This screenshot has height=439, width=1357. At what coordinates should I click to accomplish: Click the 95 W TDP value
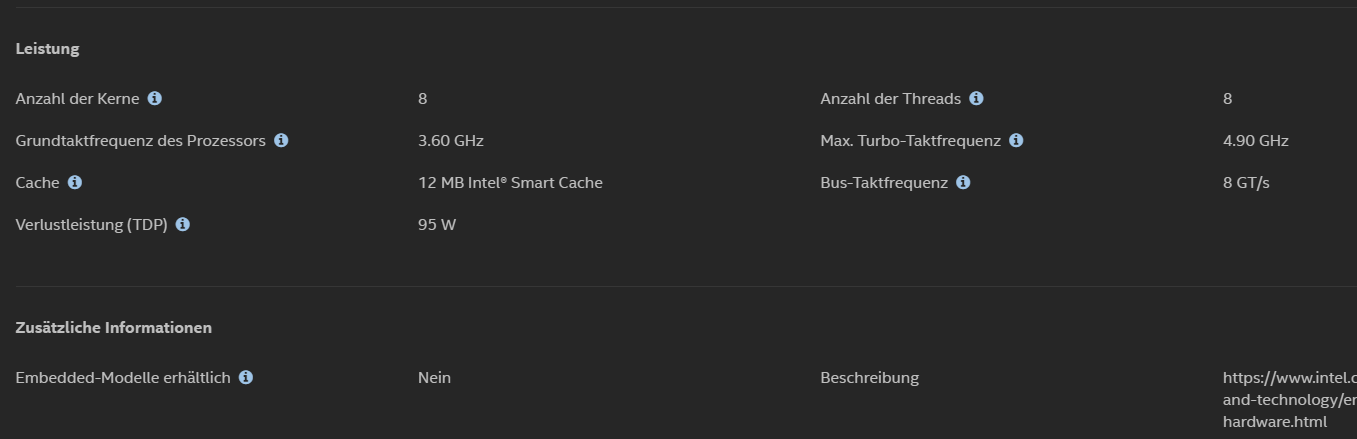coord(437,224)
